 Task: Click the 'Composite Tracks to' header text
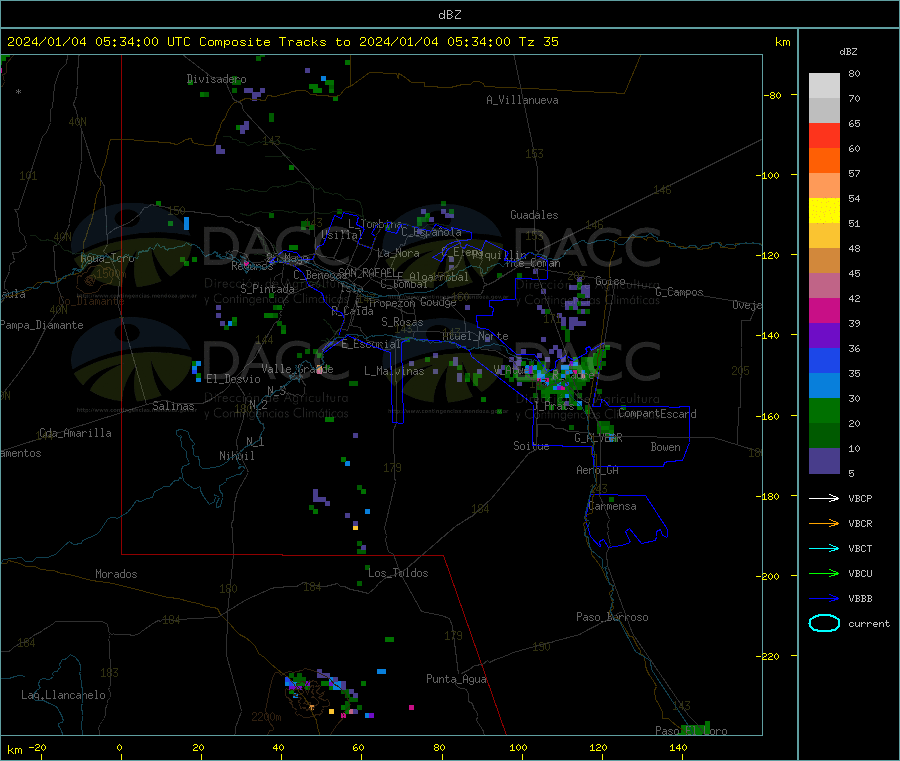pos(275,42)
